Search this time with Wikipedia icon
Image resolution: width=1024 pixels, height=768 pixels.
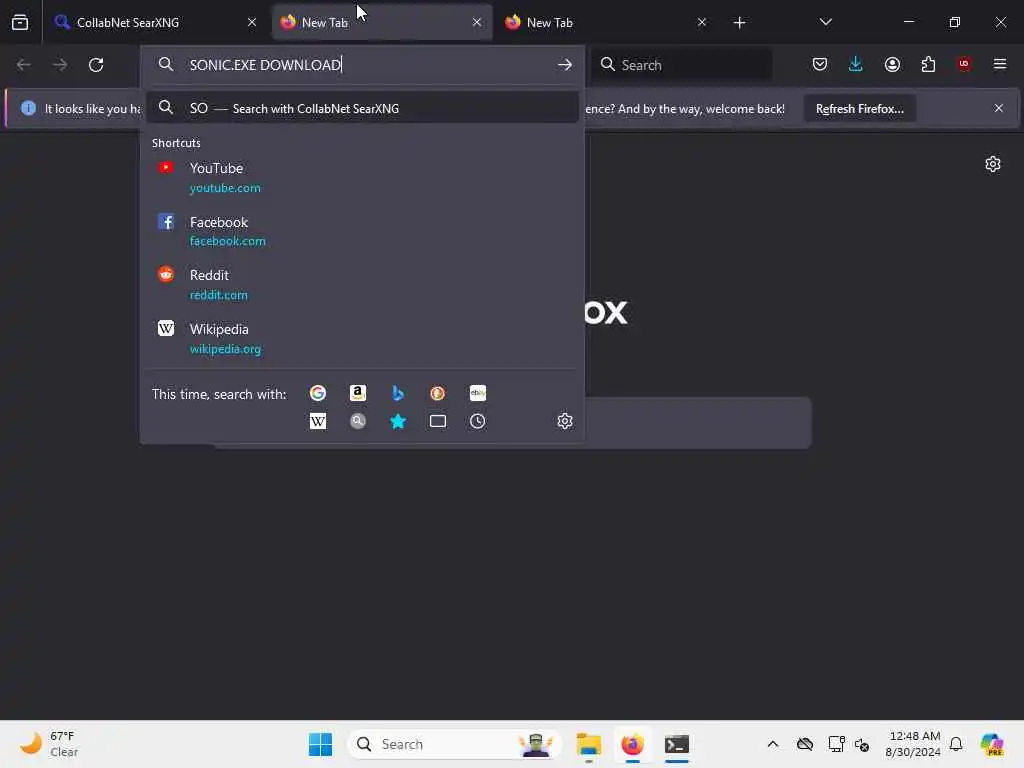pos(317,421)
